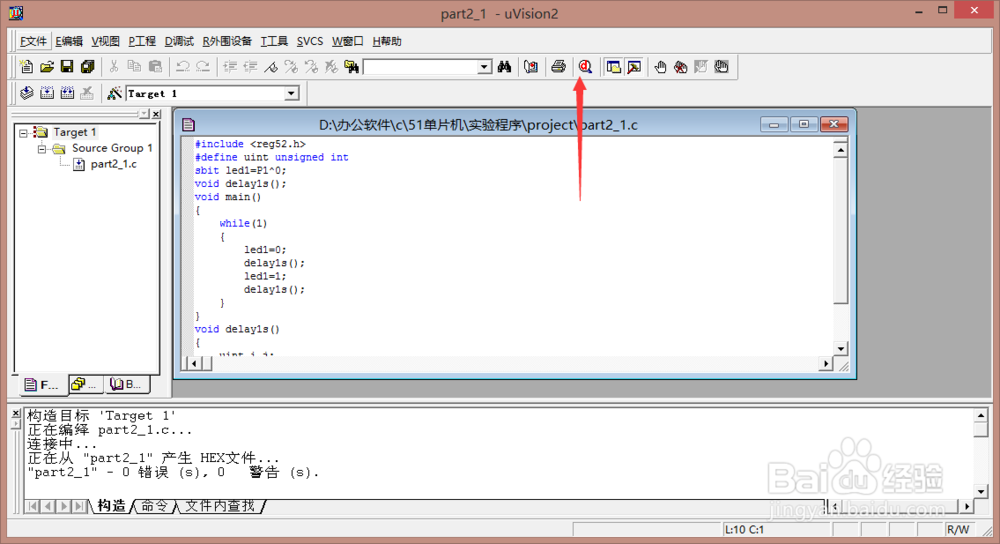This screenshot has width=1000, height=544.
Task: Jump to the next bookmark
Action: [x=291, y=66]
